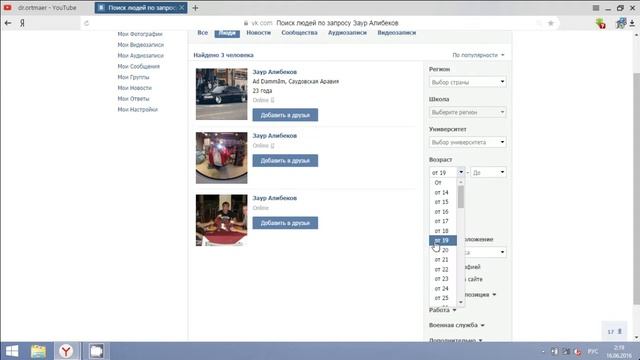This screenshot has height=360, width=640.
Task: Click the scroll-to-top button at bottom right
Action: (614, 331)
